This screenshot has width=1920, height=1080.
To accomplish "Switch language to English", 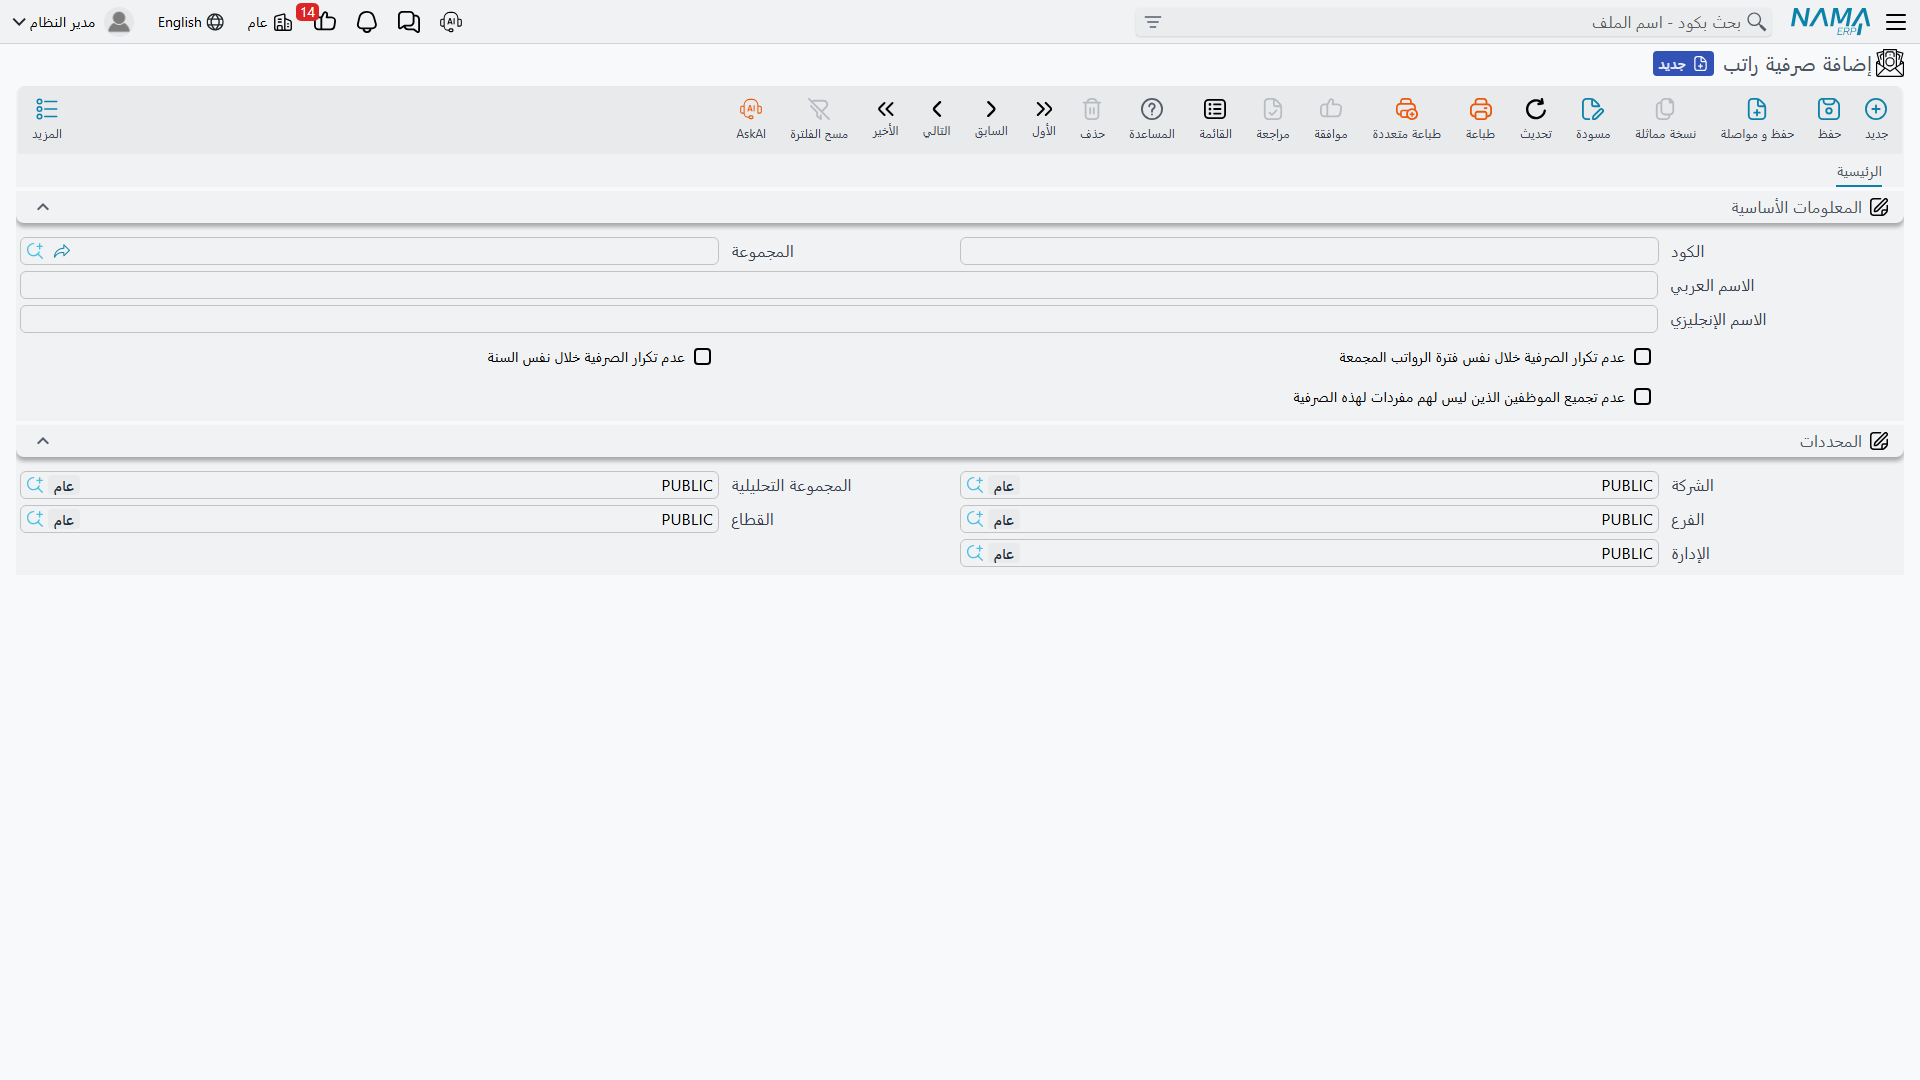I will [190, 22].
